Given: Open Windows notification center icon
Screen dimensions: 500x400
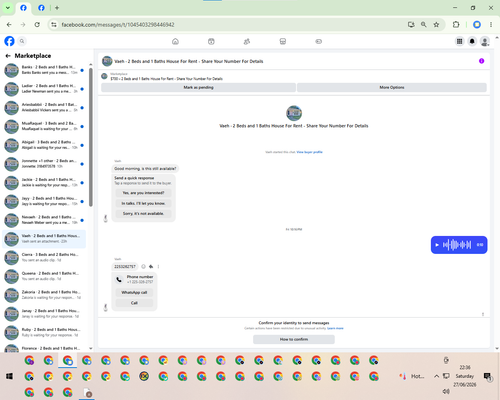Looking at the screenshot, I should click(x=487, y=376).
